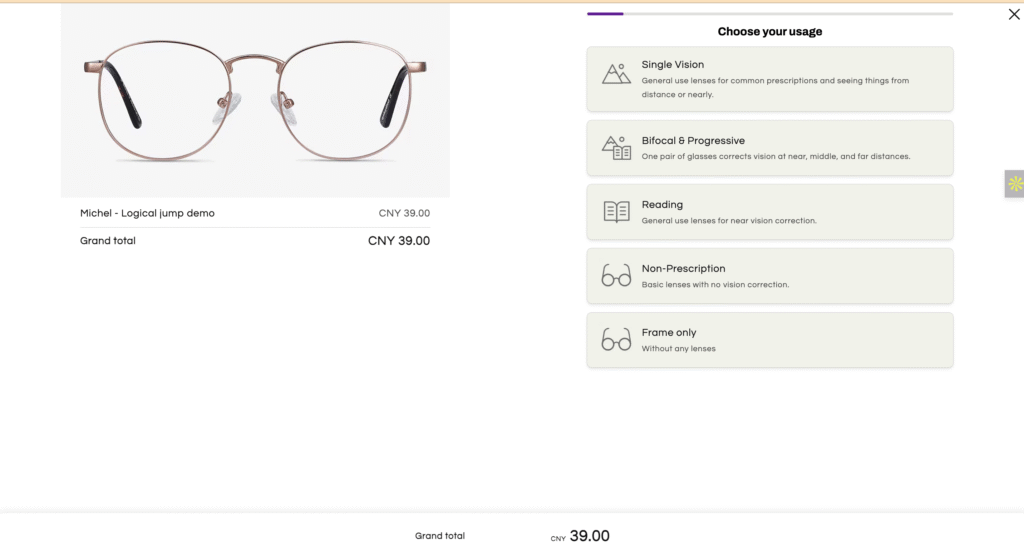
Task: Click the step progress bar
Action: pos(769,14)
